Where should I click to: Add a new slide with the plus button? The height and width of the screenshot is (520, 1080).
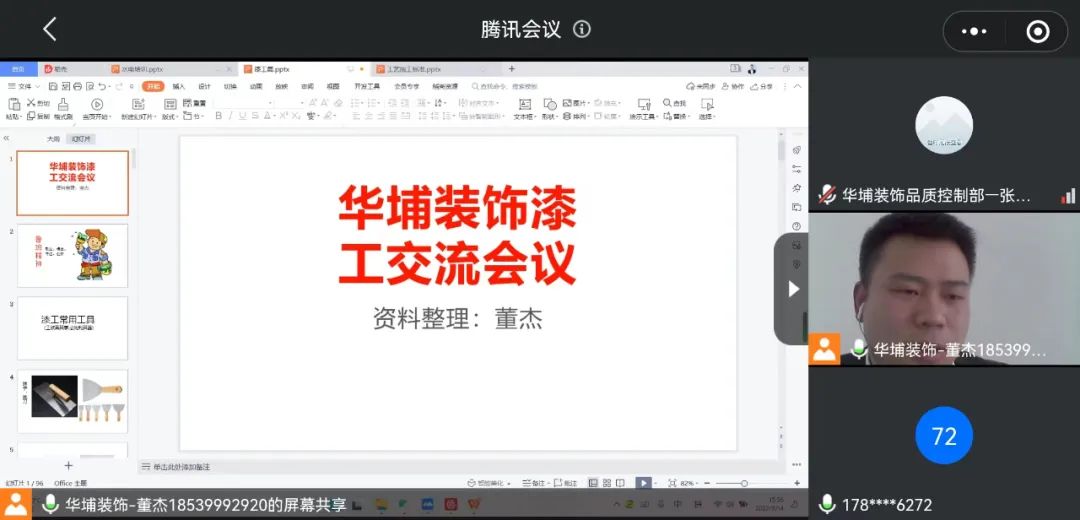tap(68, 465)
